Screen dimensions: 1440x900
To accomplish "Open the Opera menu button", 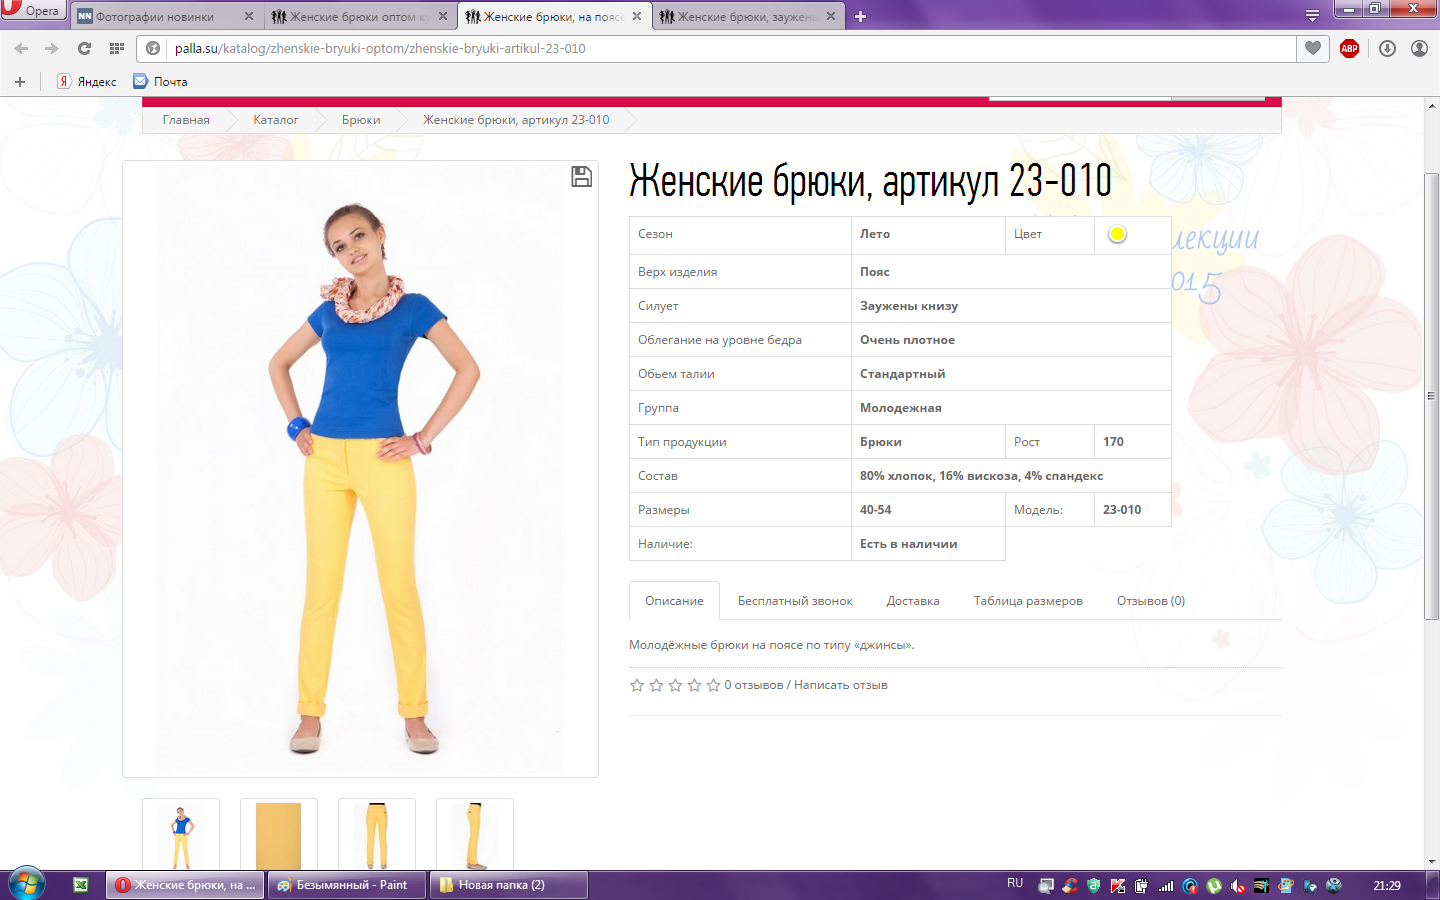I will (x=32, y=10).
